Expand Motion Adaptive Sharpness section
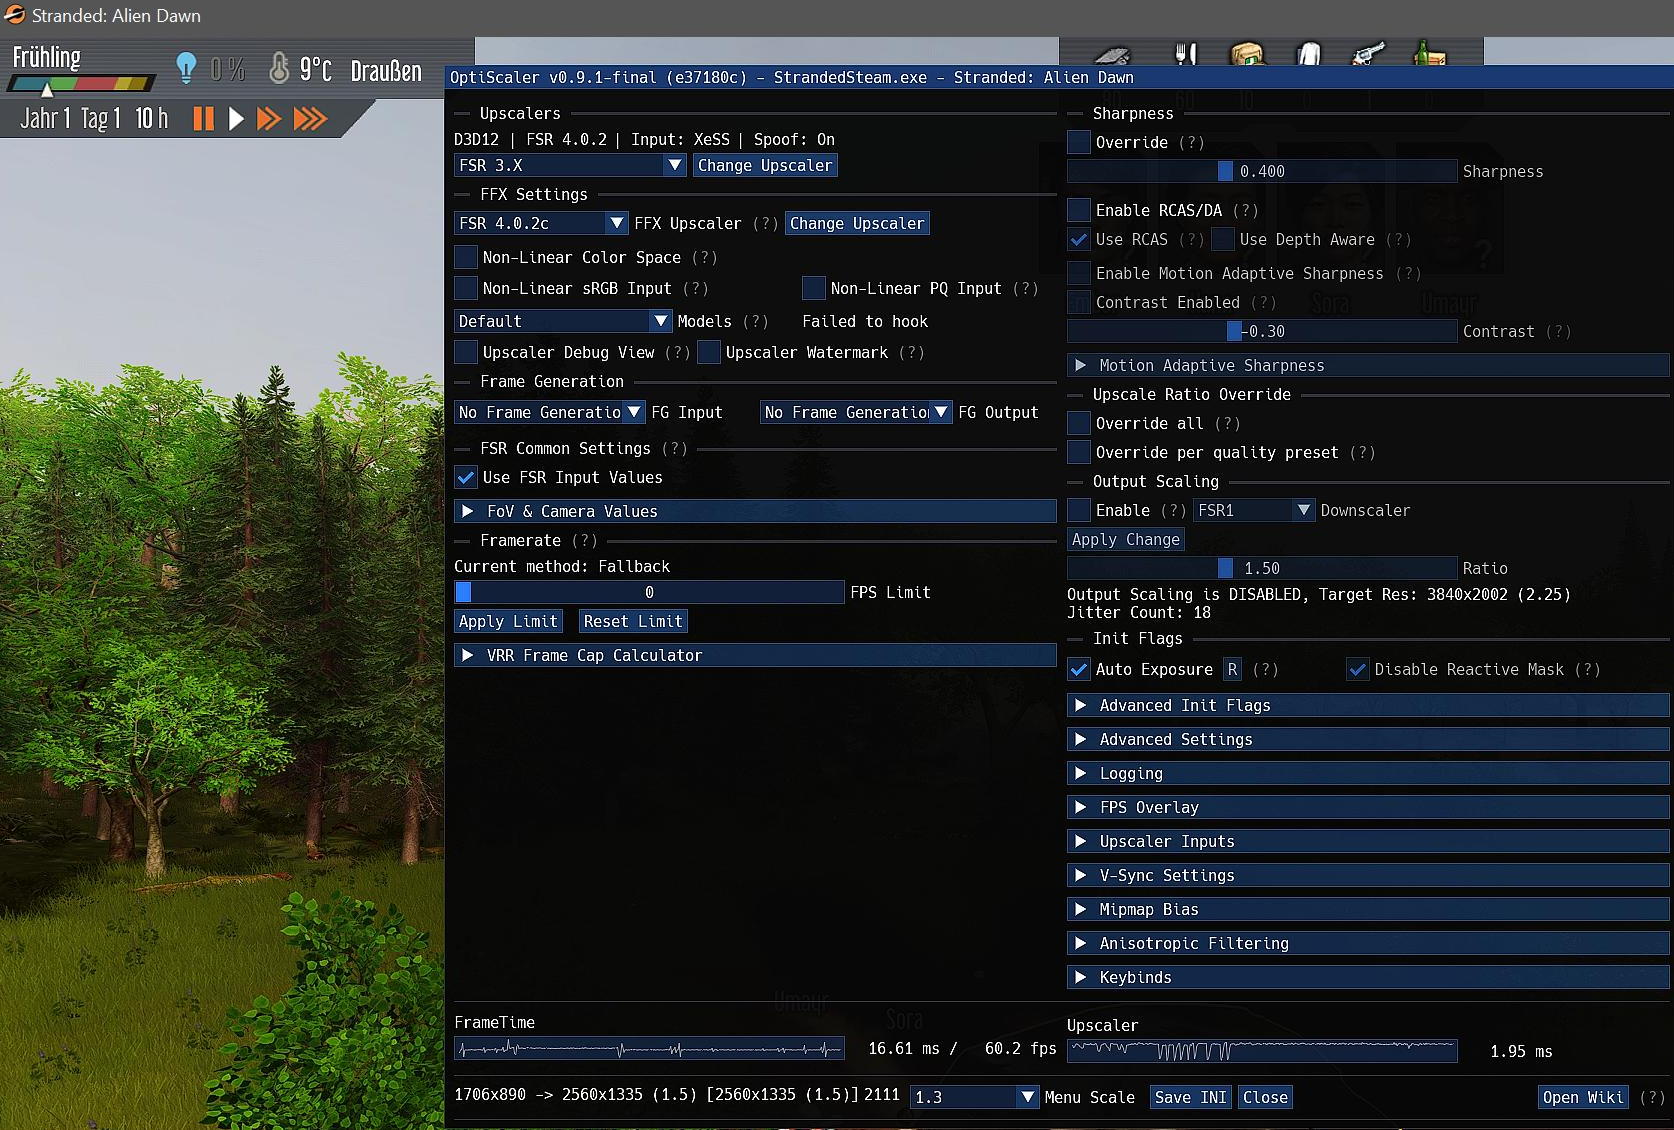 pos(1368,365)
